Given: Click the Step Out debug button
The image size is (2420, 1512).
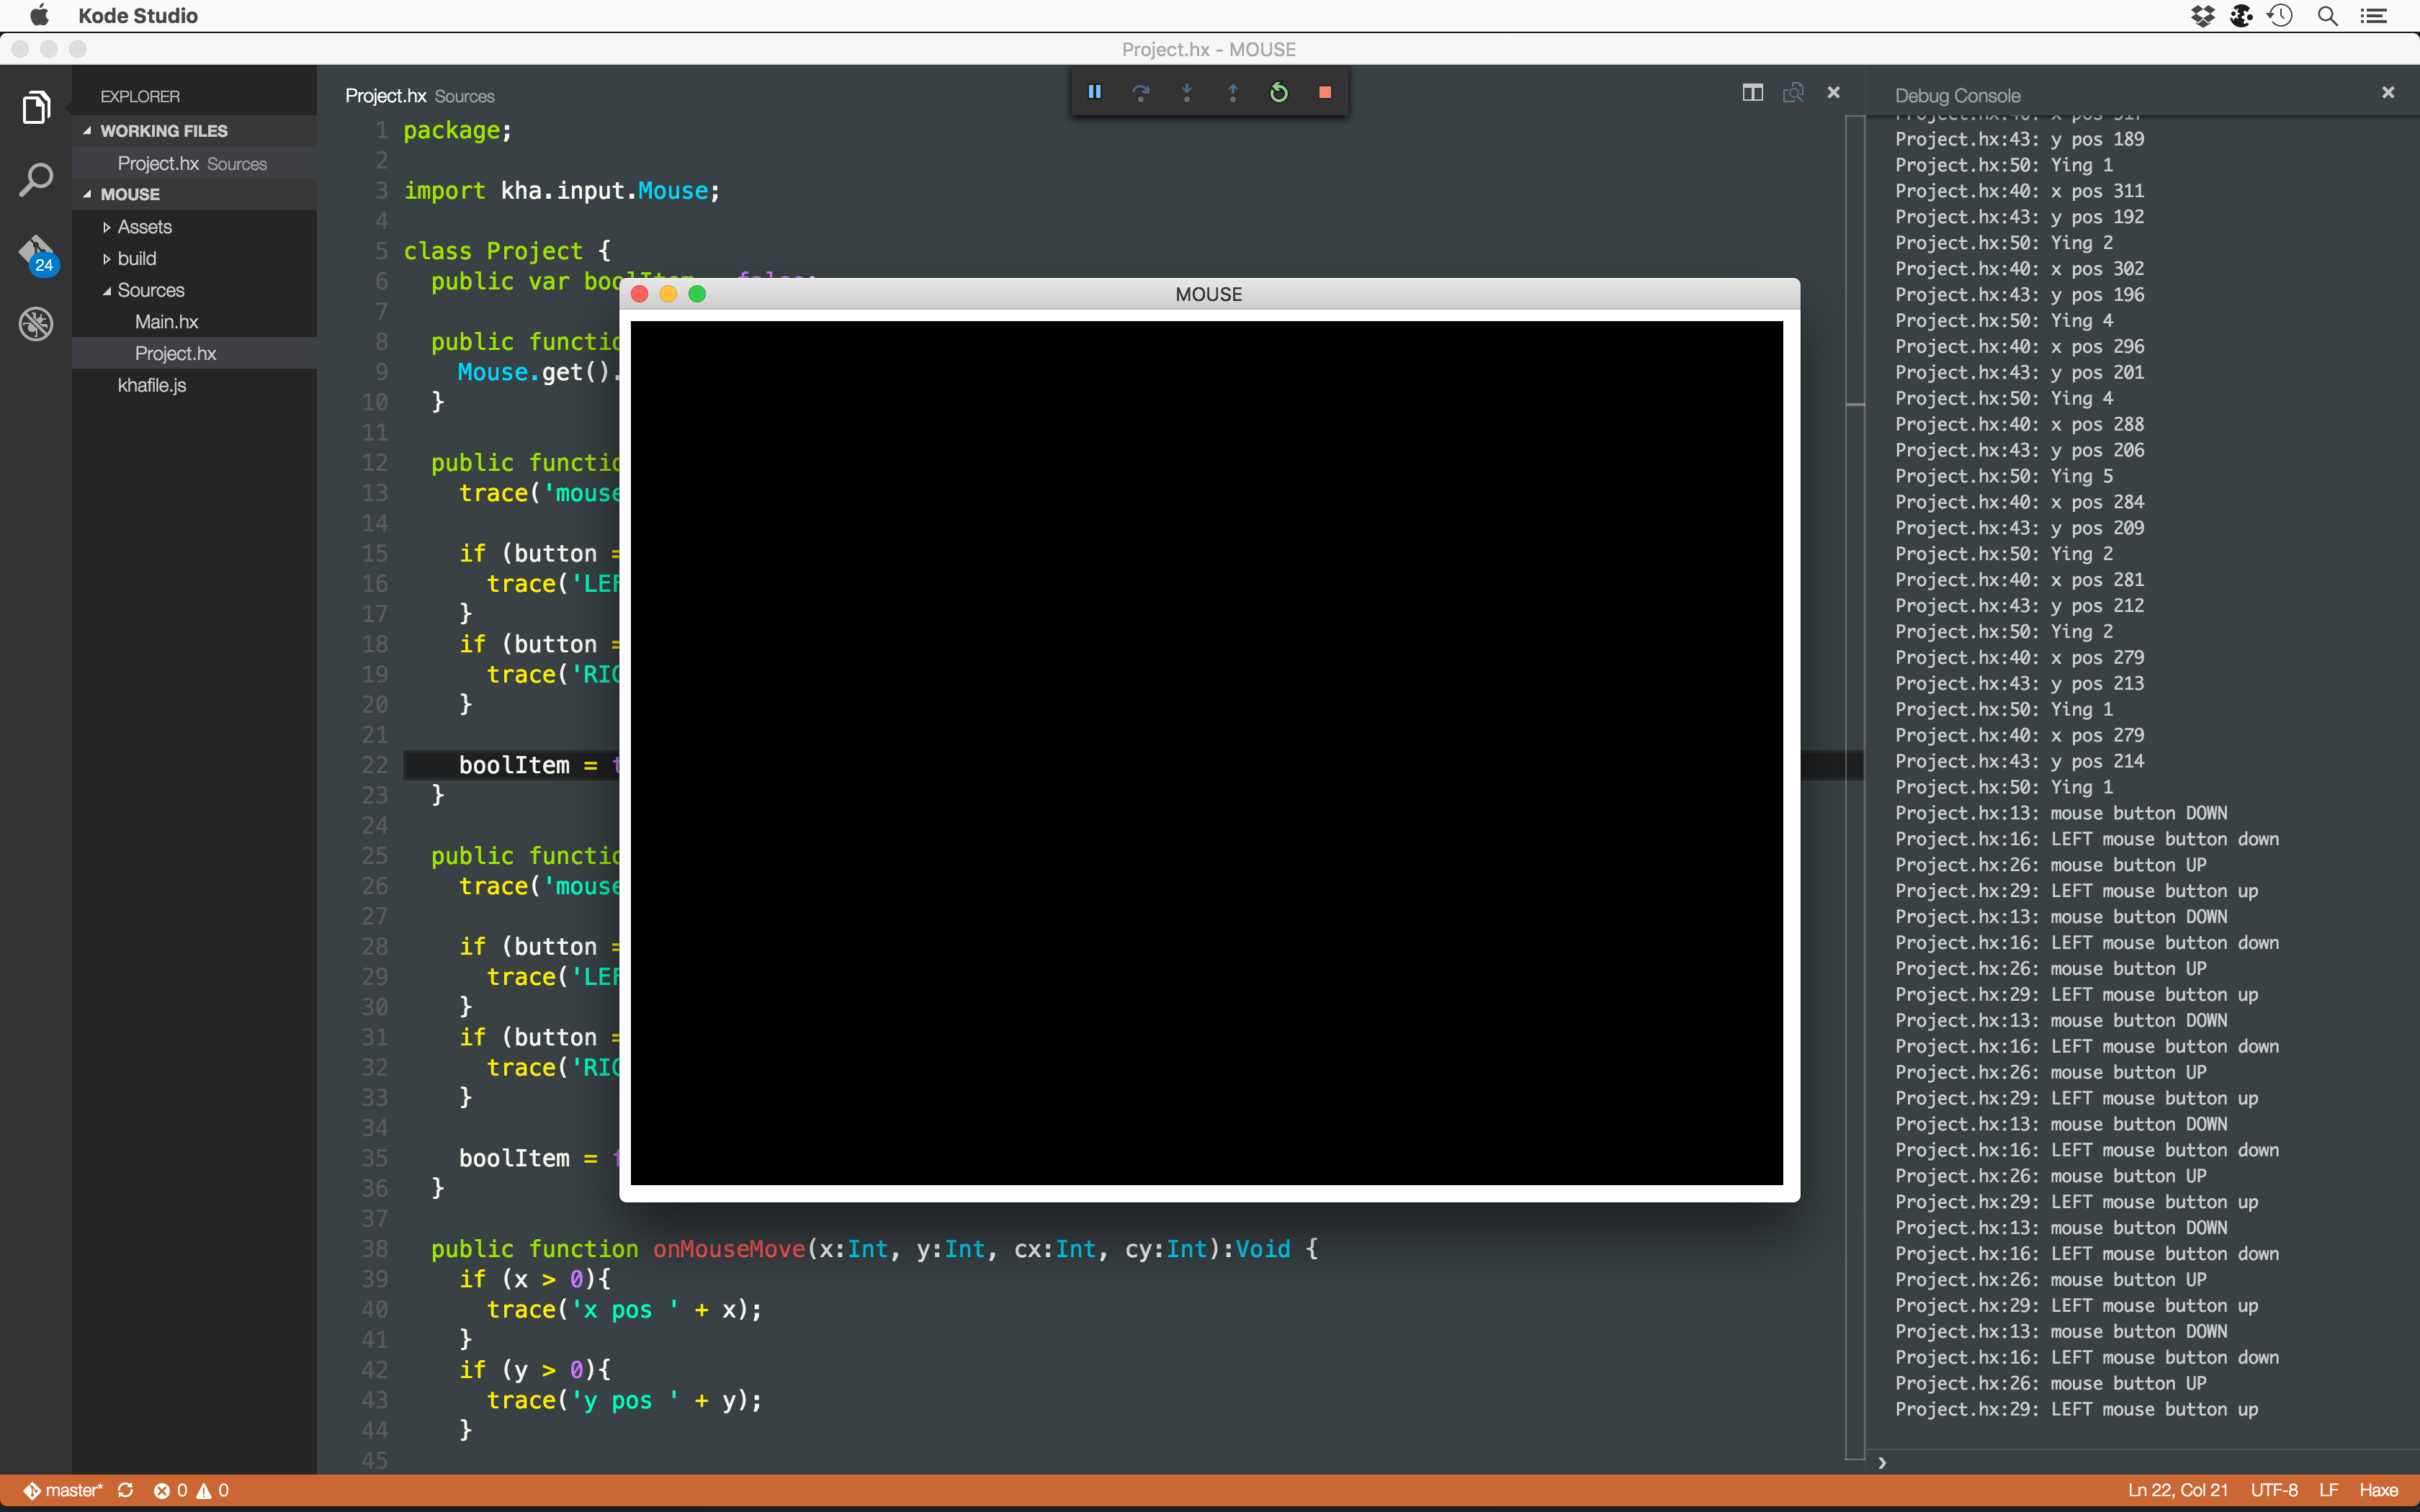Looking at the screenshot, I should (x=1233, y=92).
